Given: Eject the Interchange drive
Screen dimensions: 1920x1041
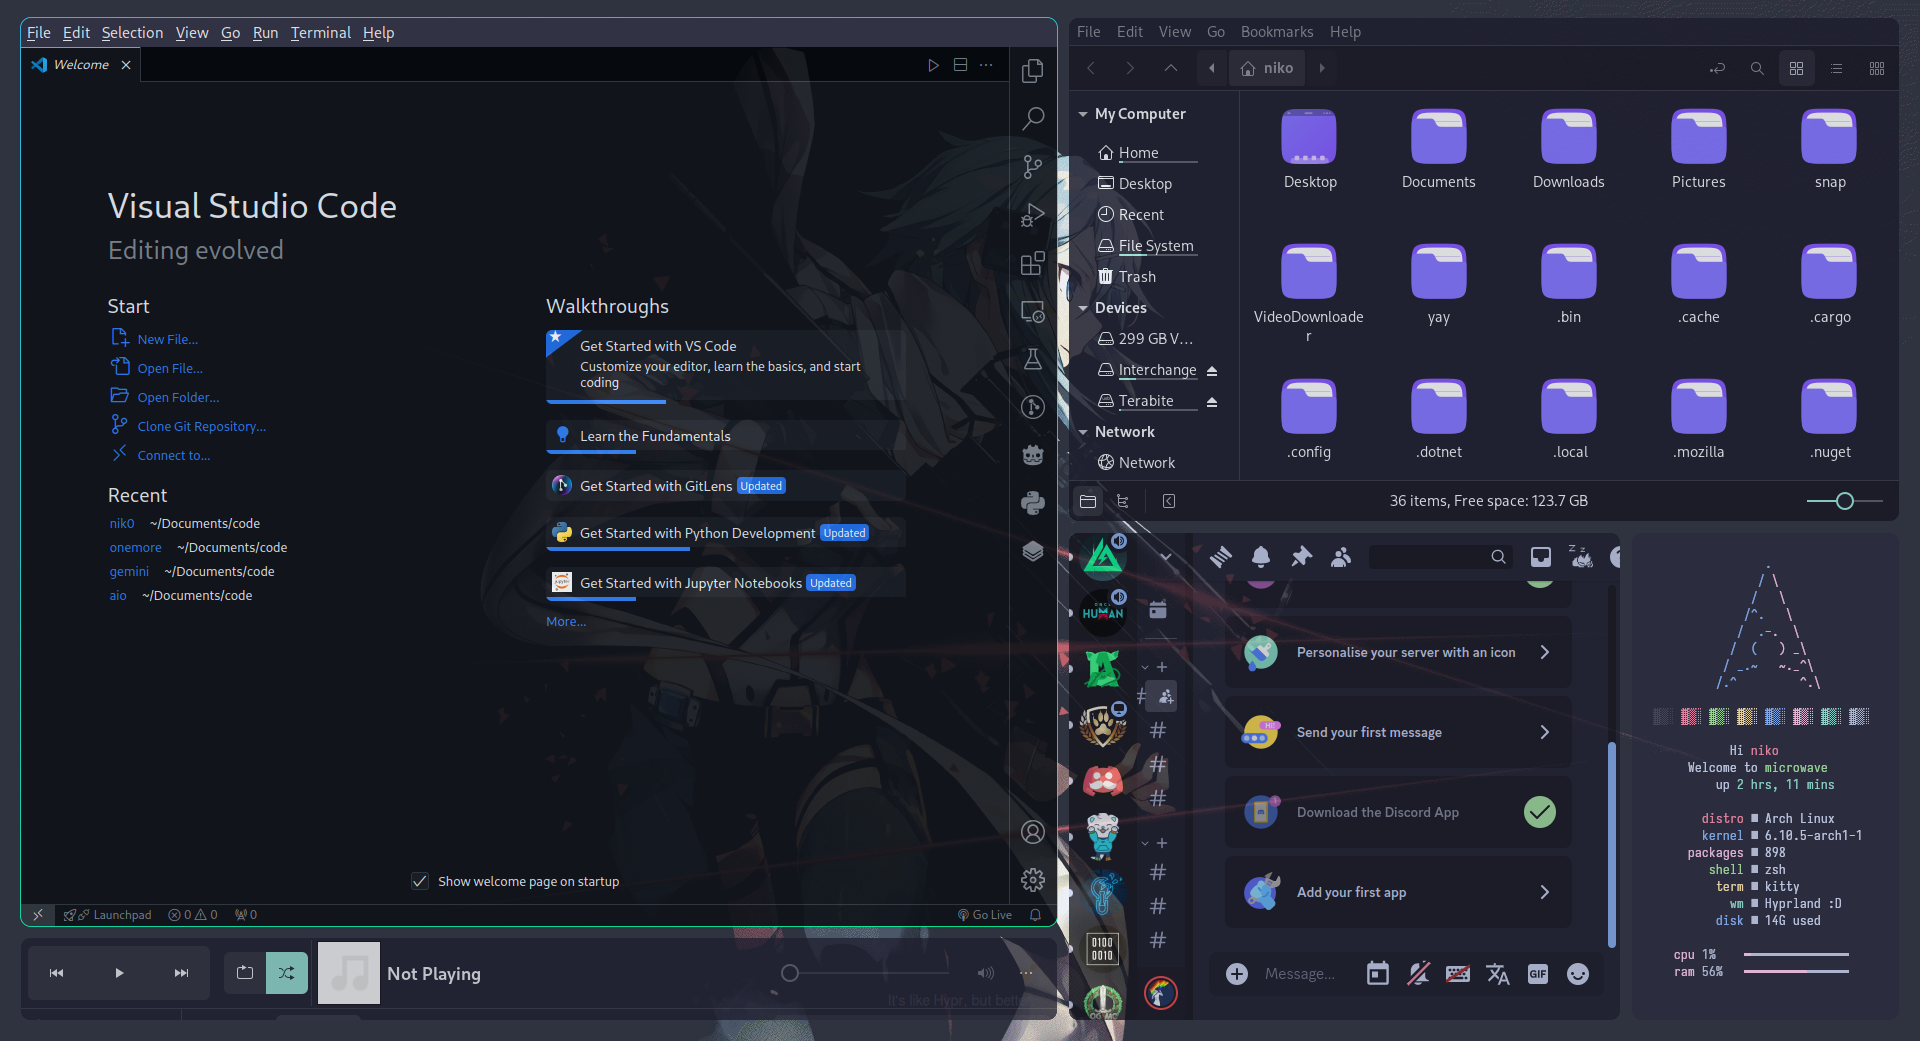Looking at the screenshot, I should click(1212, 370).
